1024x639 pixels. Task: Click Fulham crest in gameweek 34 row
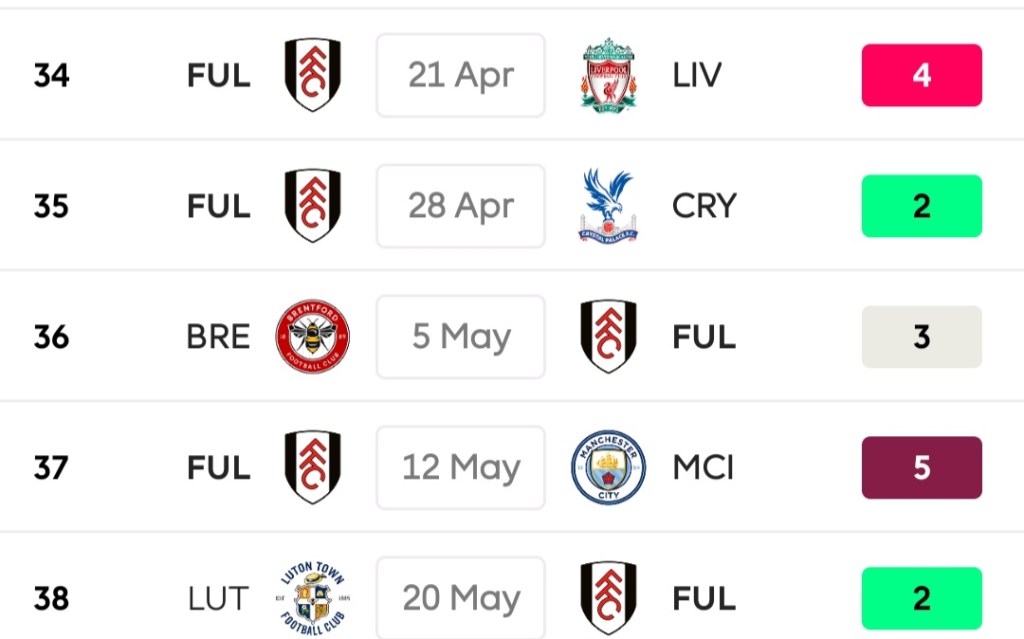point(313,75)
